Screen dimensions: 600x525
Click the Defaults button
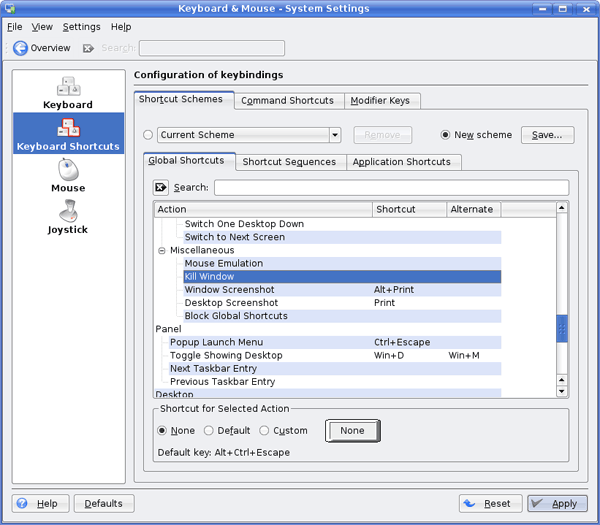(104, 503)
